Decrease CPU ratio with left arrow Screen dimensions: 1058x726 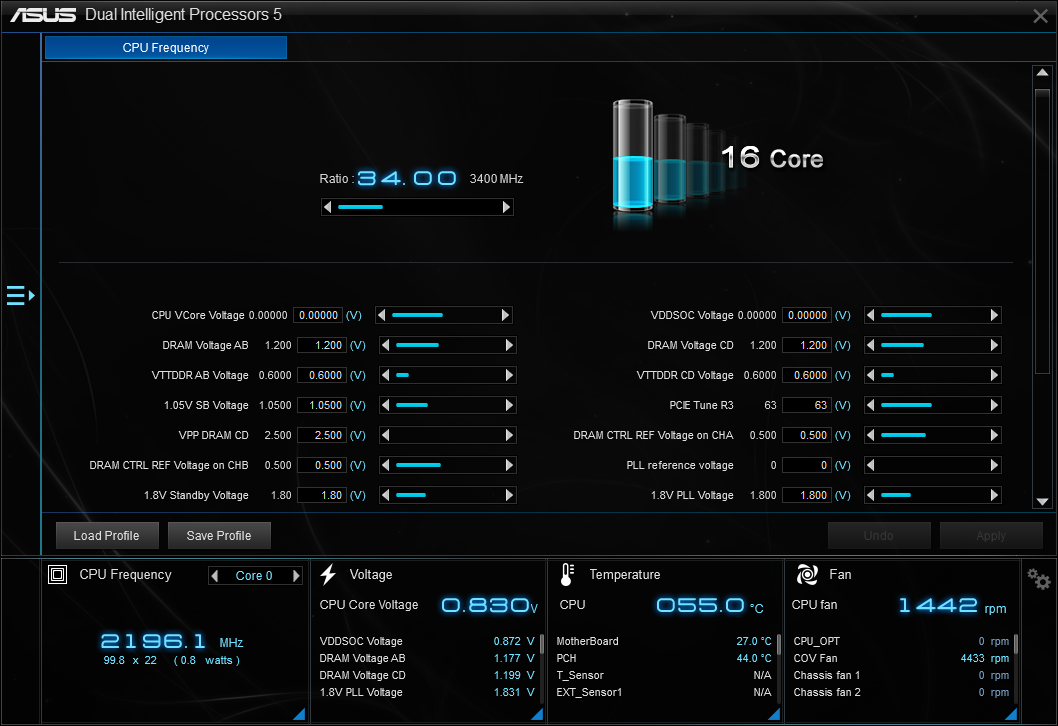coord(328,207)
